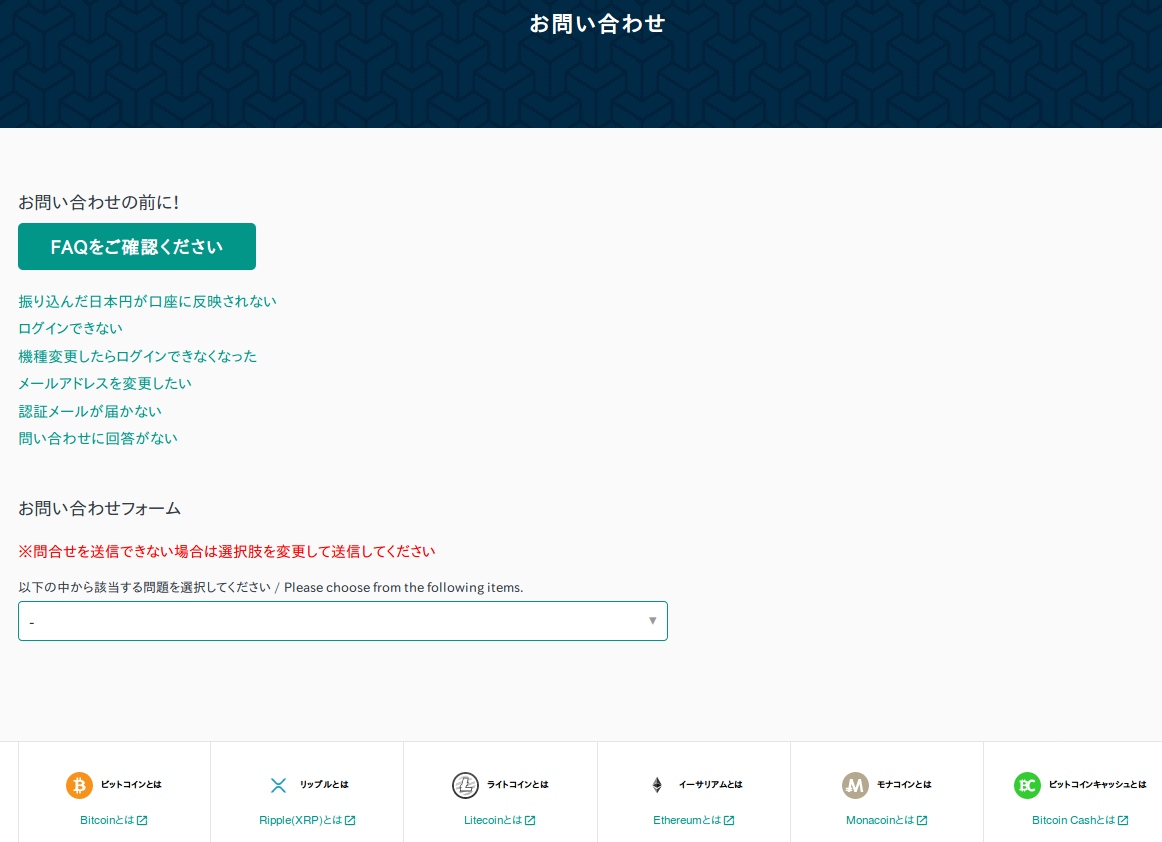This screenshot has width=1162, height=842.
Task: Click the red ※問合せを送信できない場合 notice
Action: pyautogui.click(x=227, y=551)
